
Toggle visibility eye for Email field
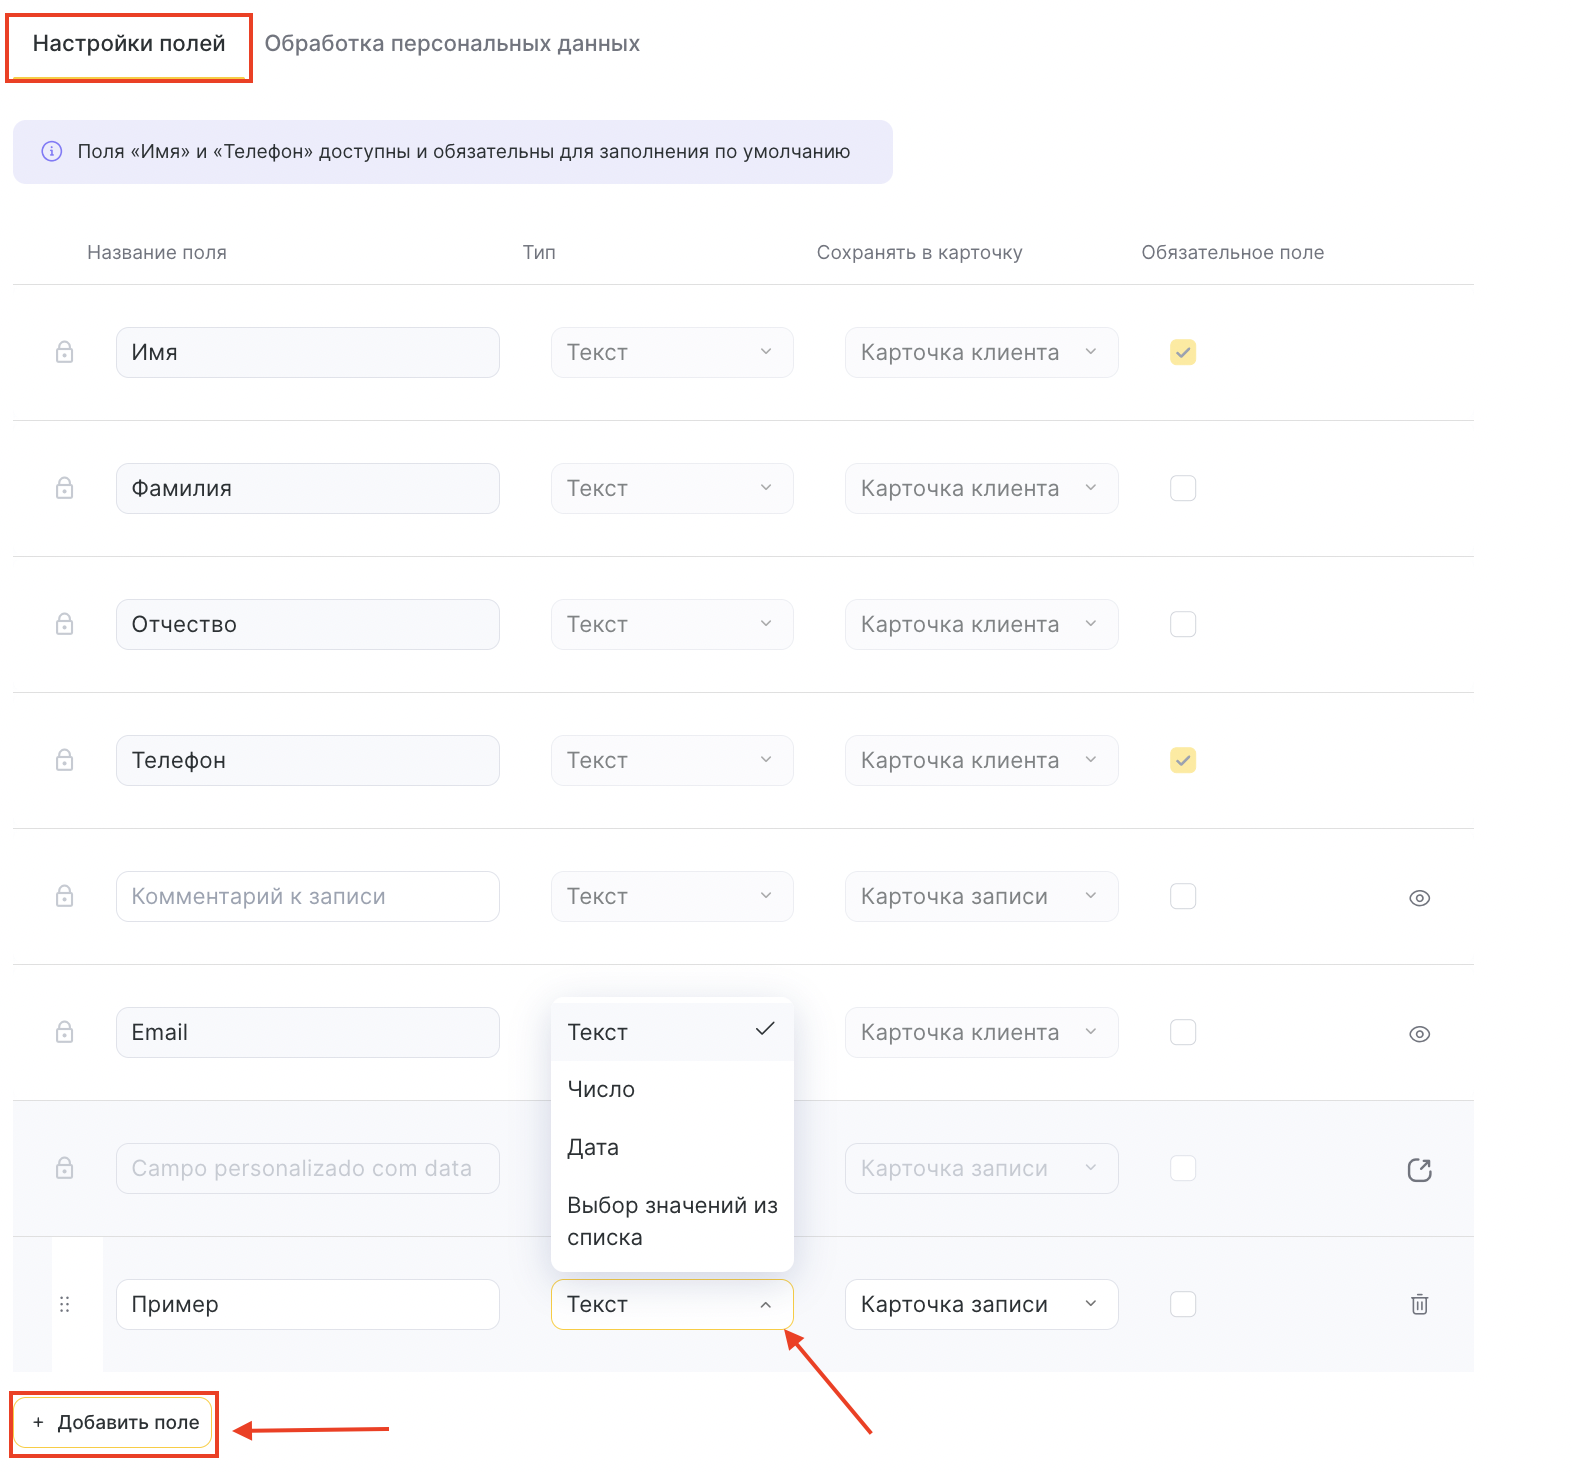[1419, 1034]
